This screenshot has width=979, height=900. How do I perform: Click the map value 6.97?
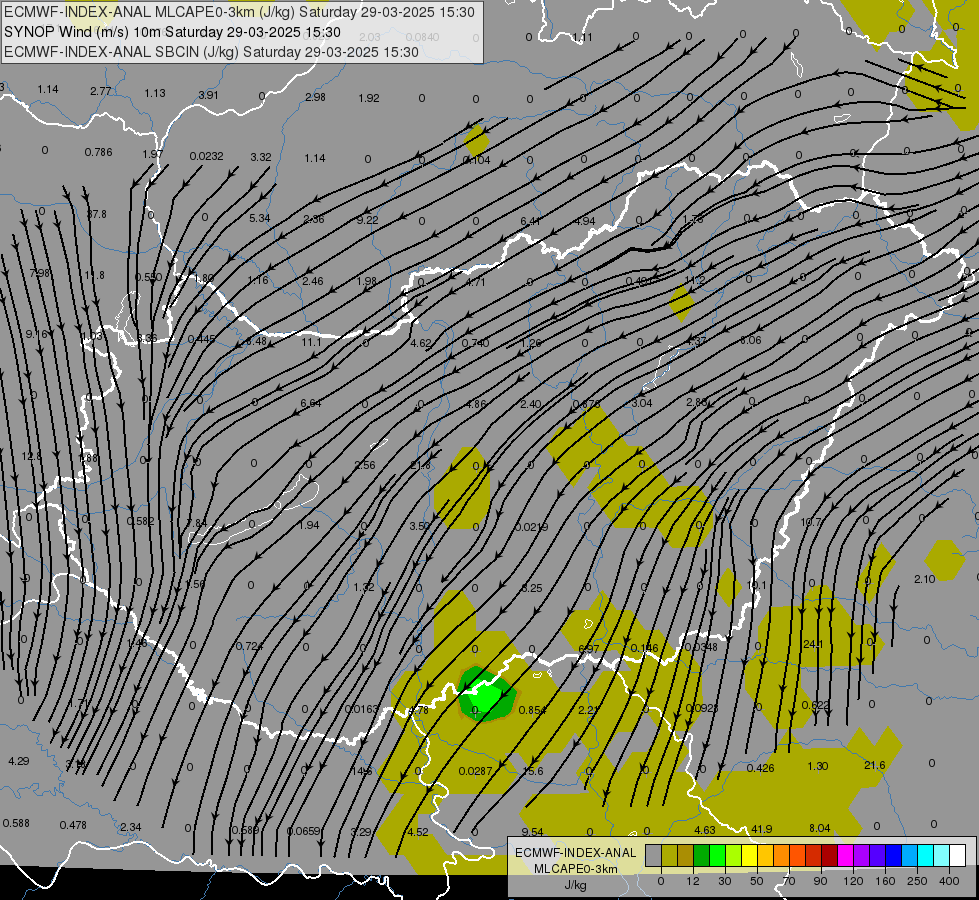(589, 648)
